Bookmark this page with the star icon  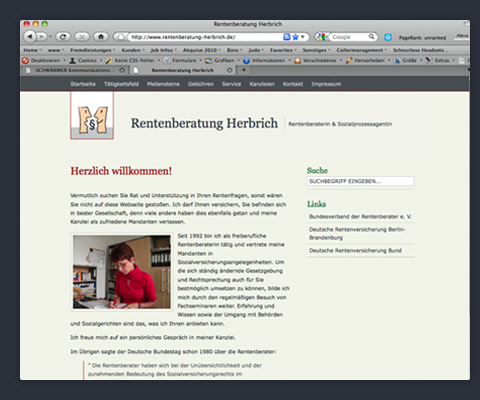pos(295,37)
